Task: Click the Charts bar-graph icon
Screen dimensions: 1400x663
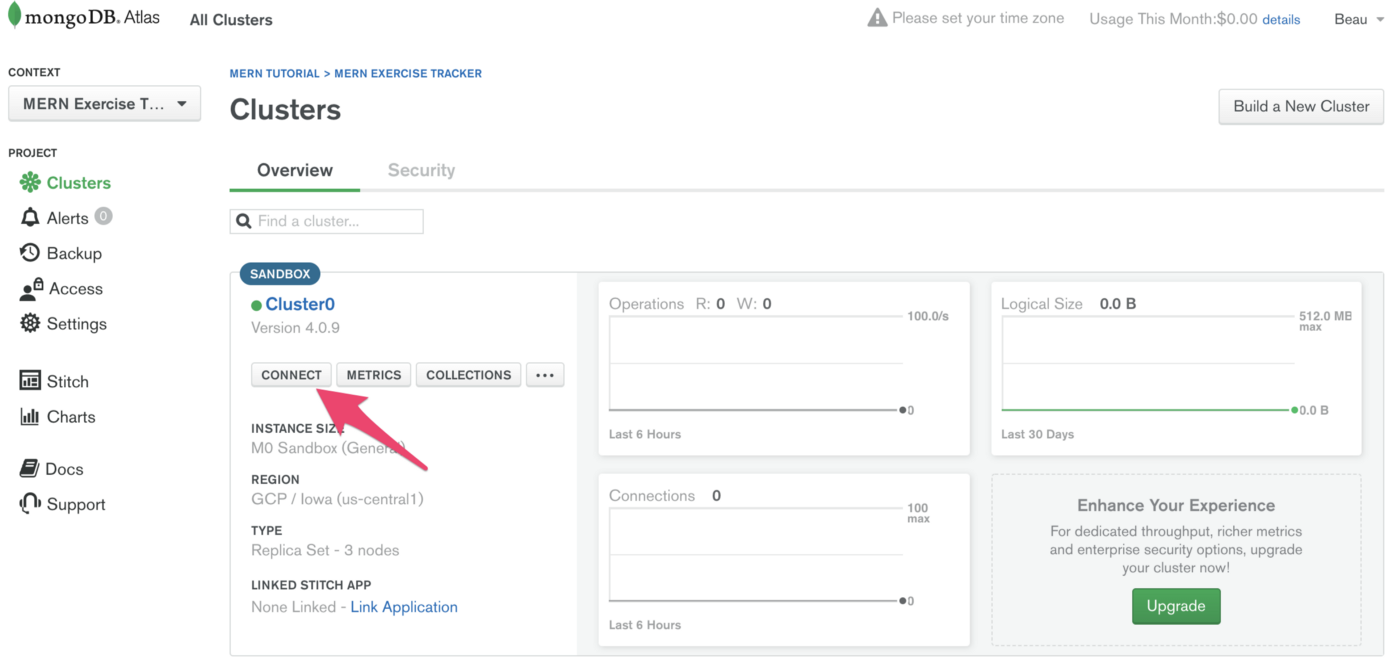Action: pos(30,417)
